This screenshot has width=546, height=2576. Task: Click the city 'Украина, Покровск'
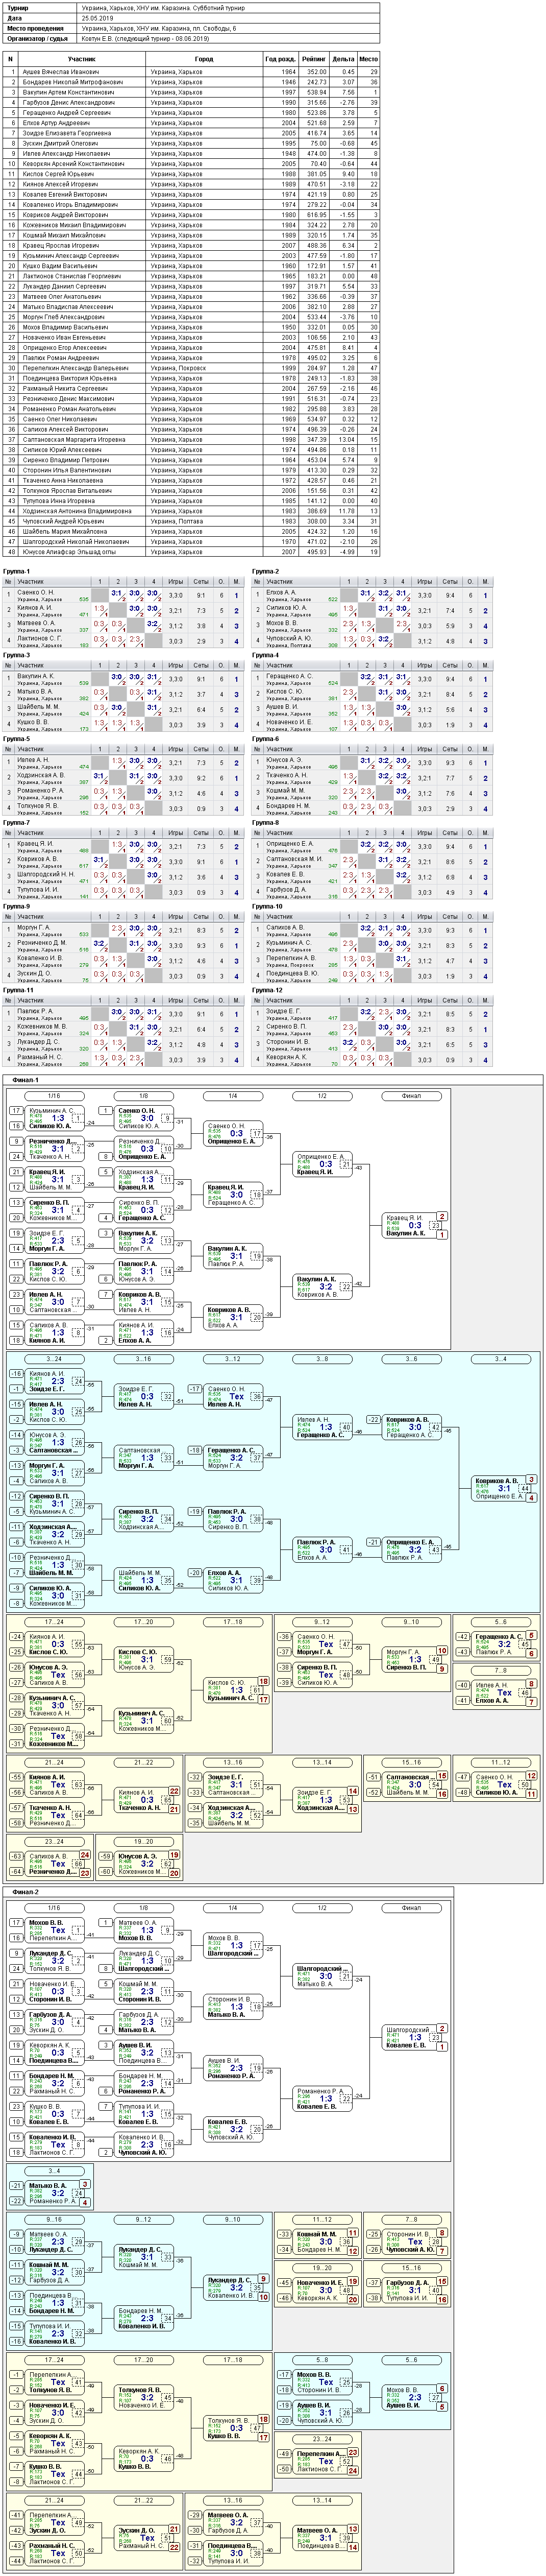(x=178, y=368)
